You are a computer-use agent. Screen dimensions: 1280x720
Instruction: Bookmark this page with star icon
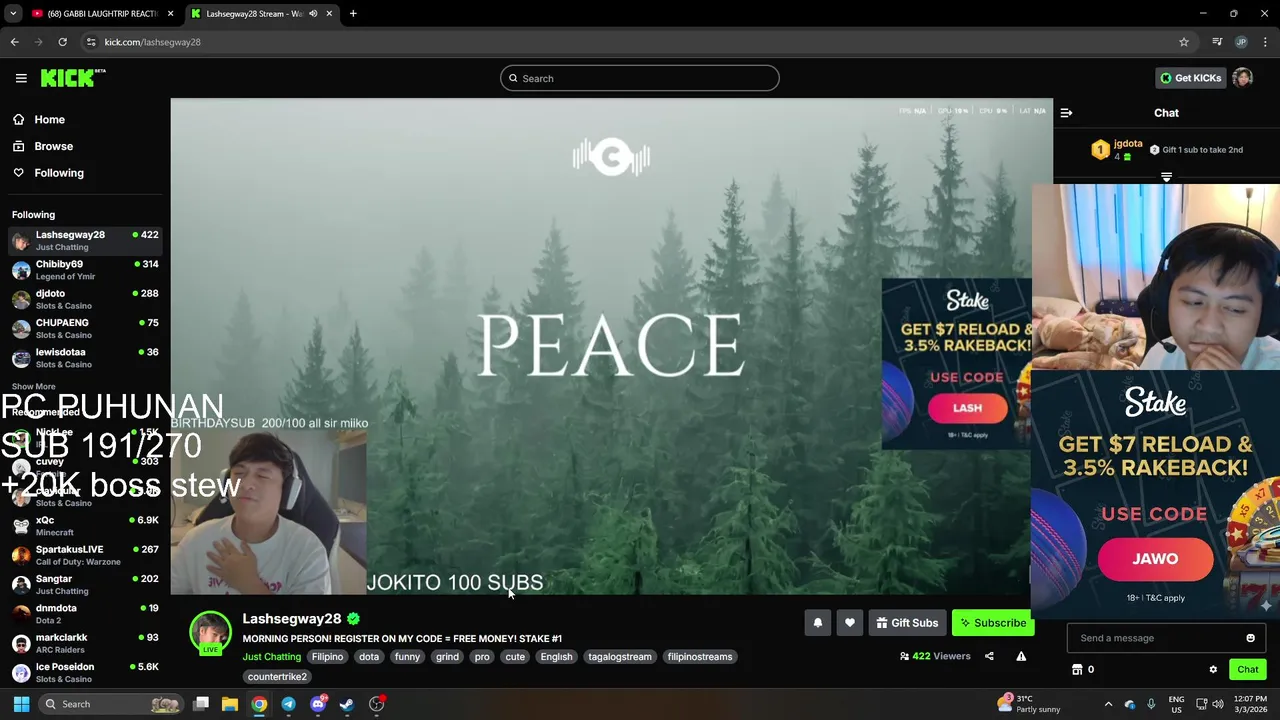coord(1184,42)
